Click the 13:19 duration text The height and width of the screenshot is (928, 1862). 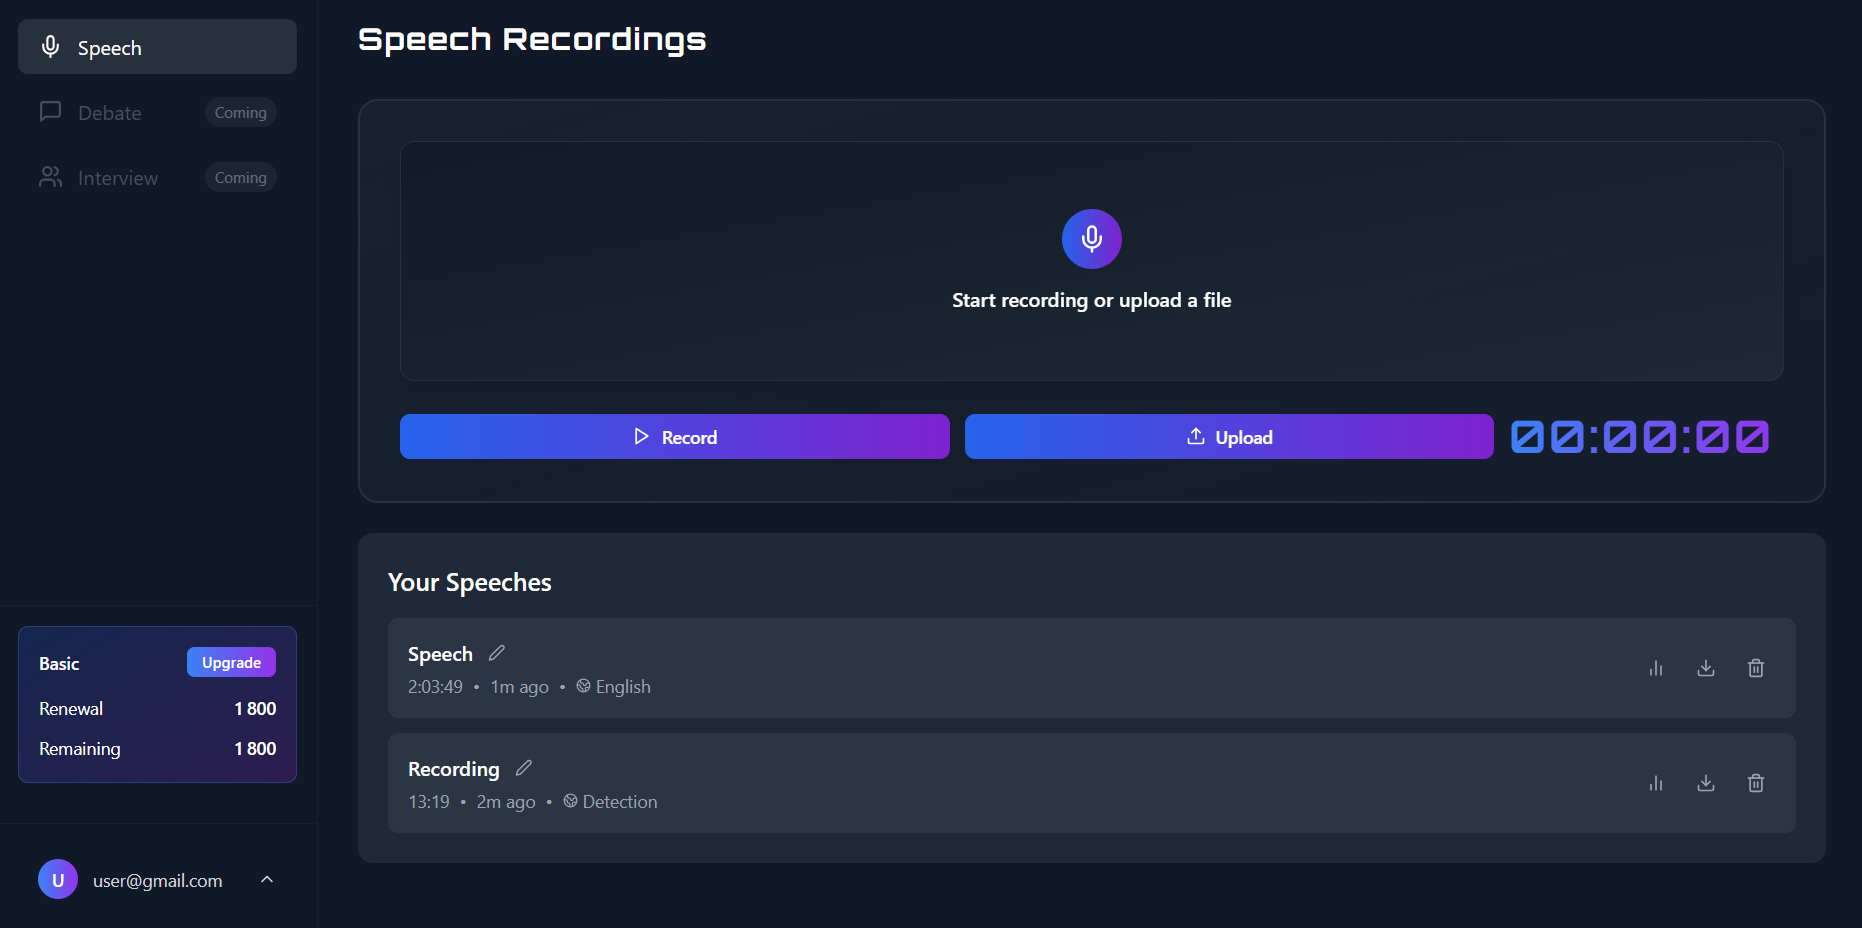click(428, 802)
